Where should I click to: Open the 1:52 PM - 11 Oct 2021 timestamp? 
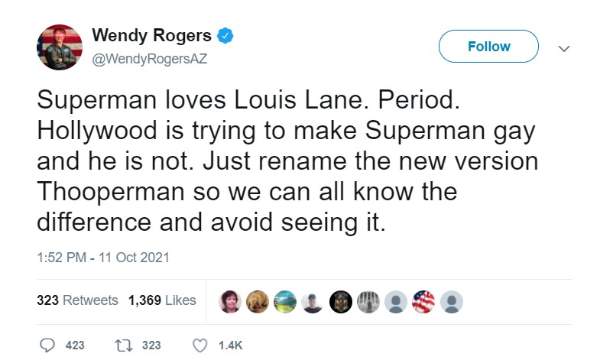click(x=103, y=257)
